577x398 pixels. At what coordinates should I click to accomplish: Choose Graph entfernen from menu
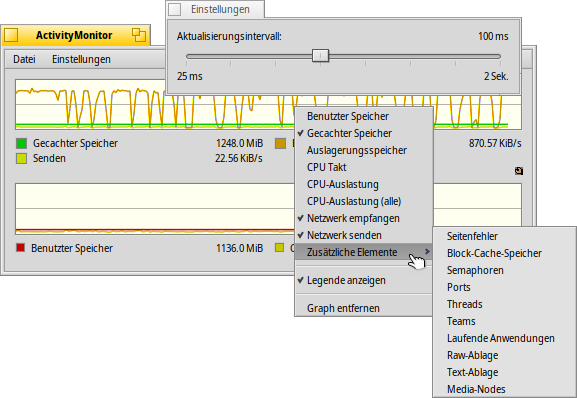coord(364,308)
